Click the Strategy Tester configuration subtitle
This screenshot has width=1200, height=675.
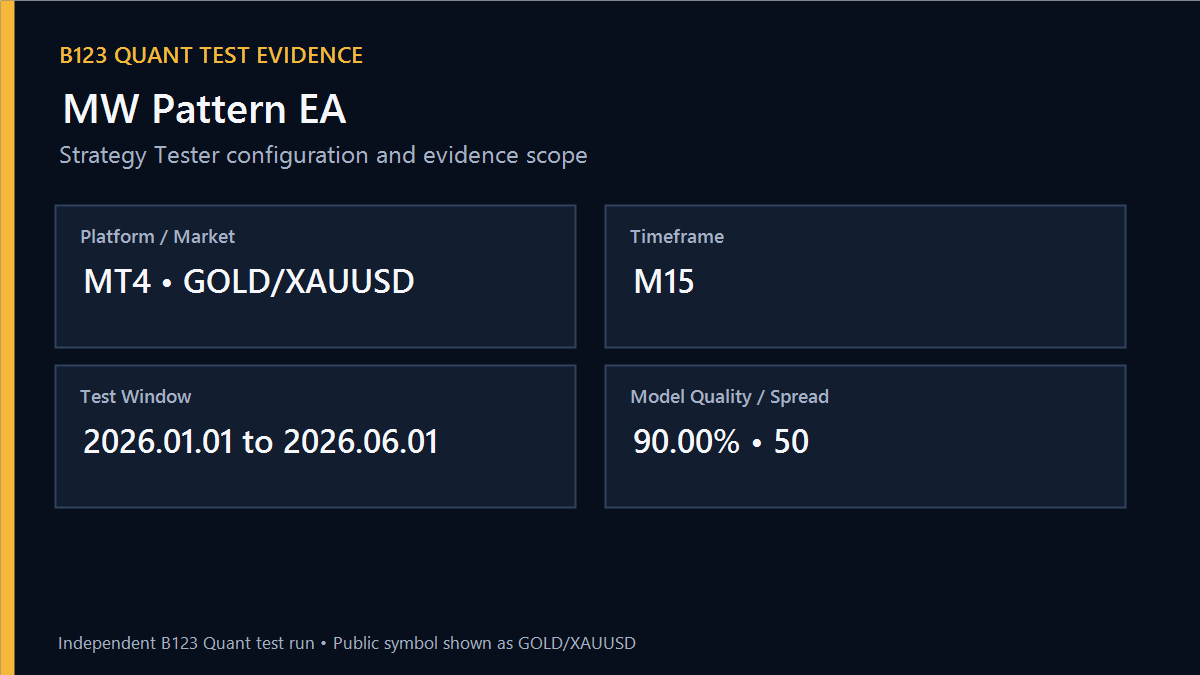point(323,156)
